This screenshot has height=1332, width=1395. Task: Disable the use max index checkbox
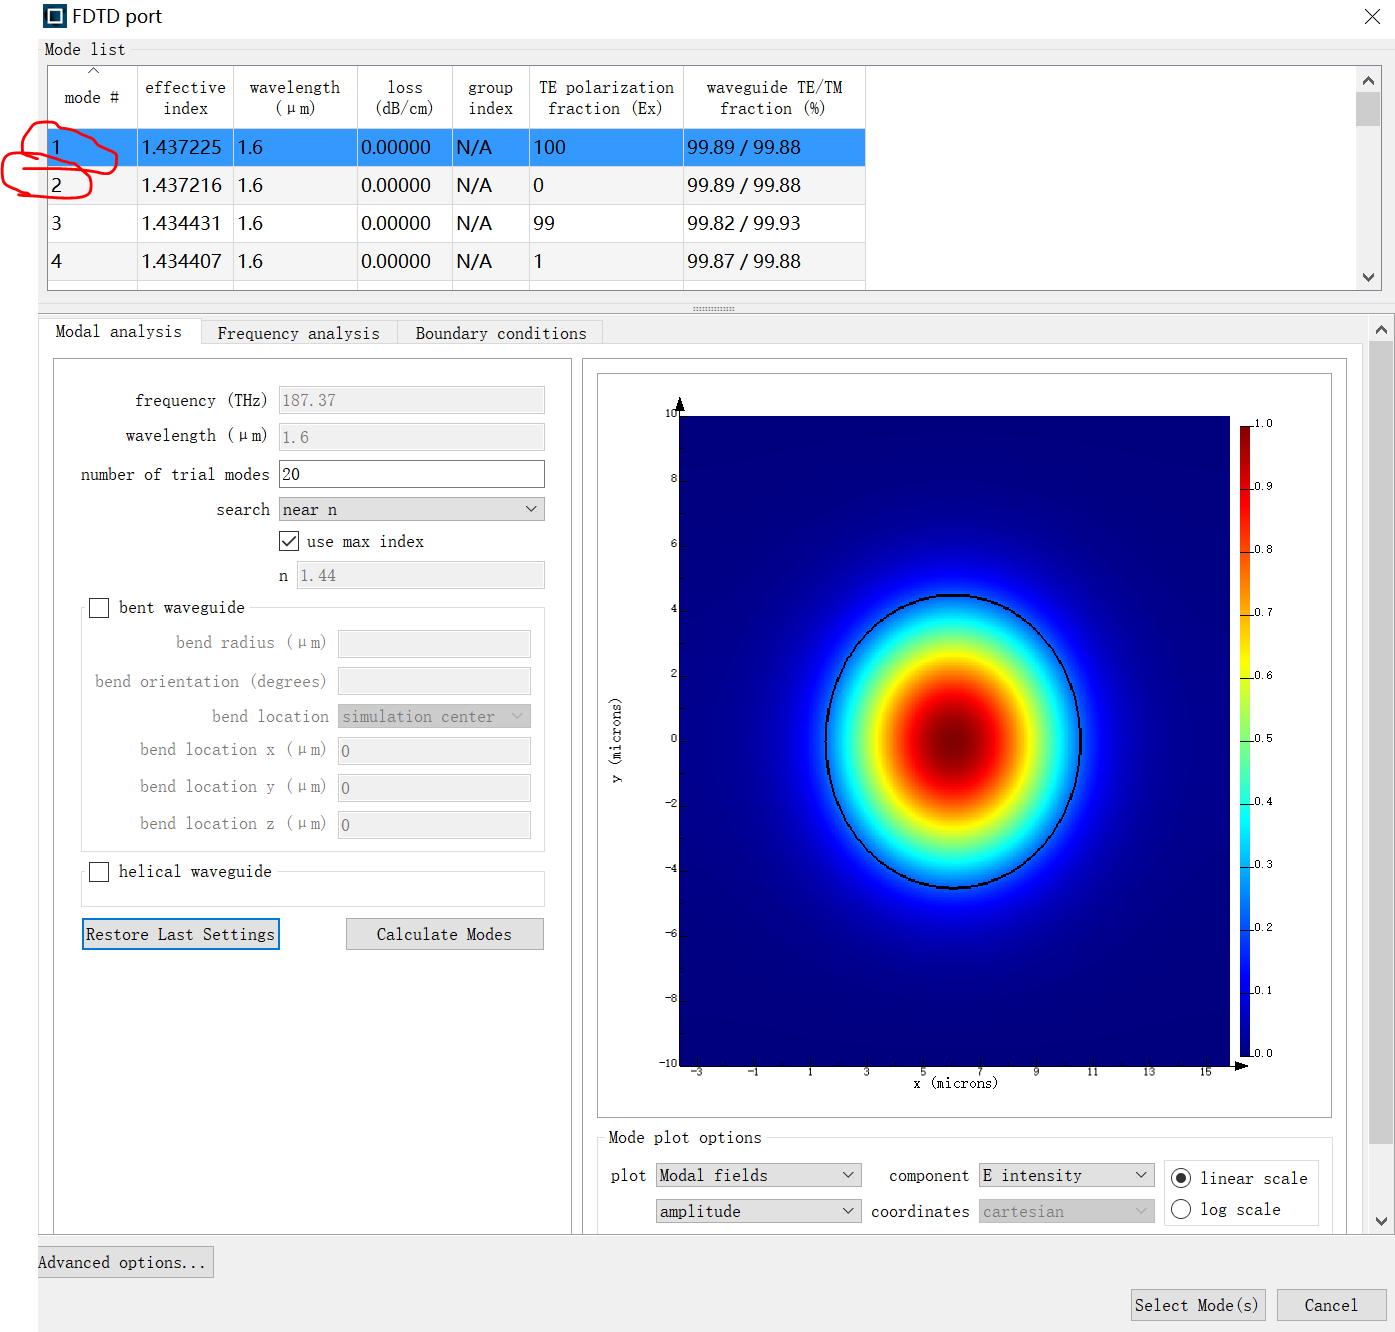[x=289, y=541]
